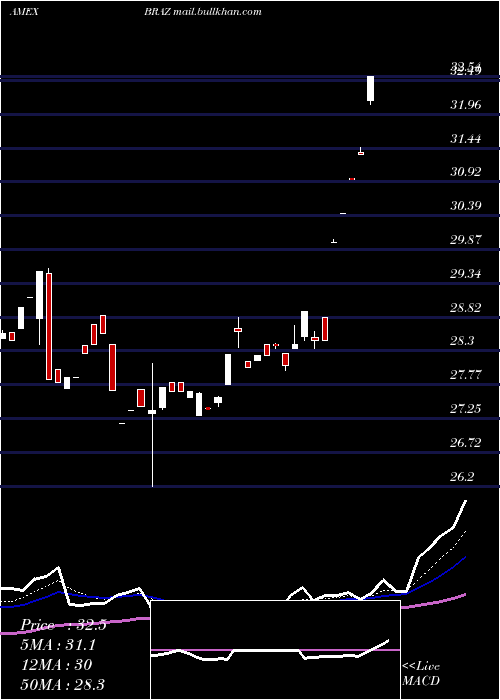Click the 29.34 price axis label
This screenshot has height=700, width=500.
(x=466, y=274)
